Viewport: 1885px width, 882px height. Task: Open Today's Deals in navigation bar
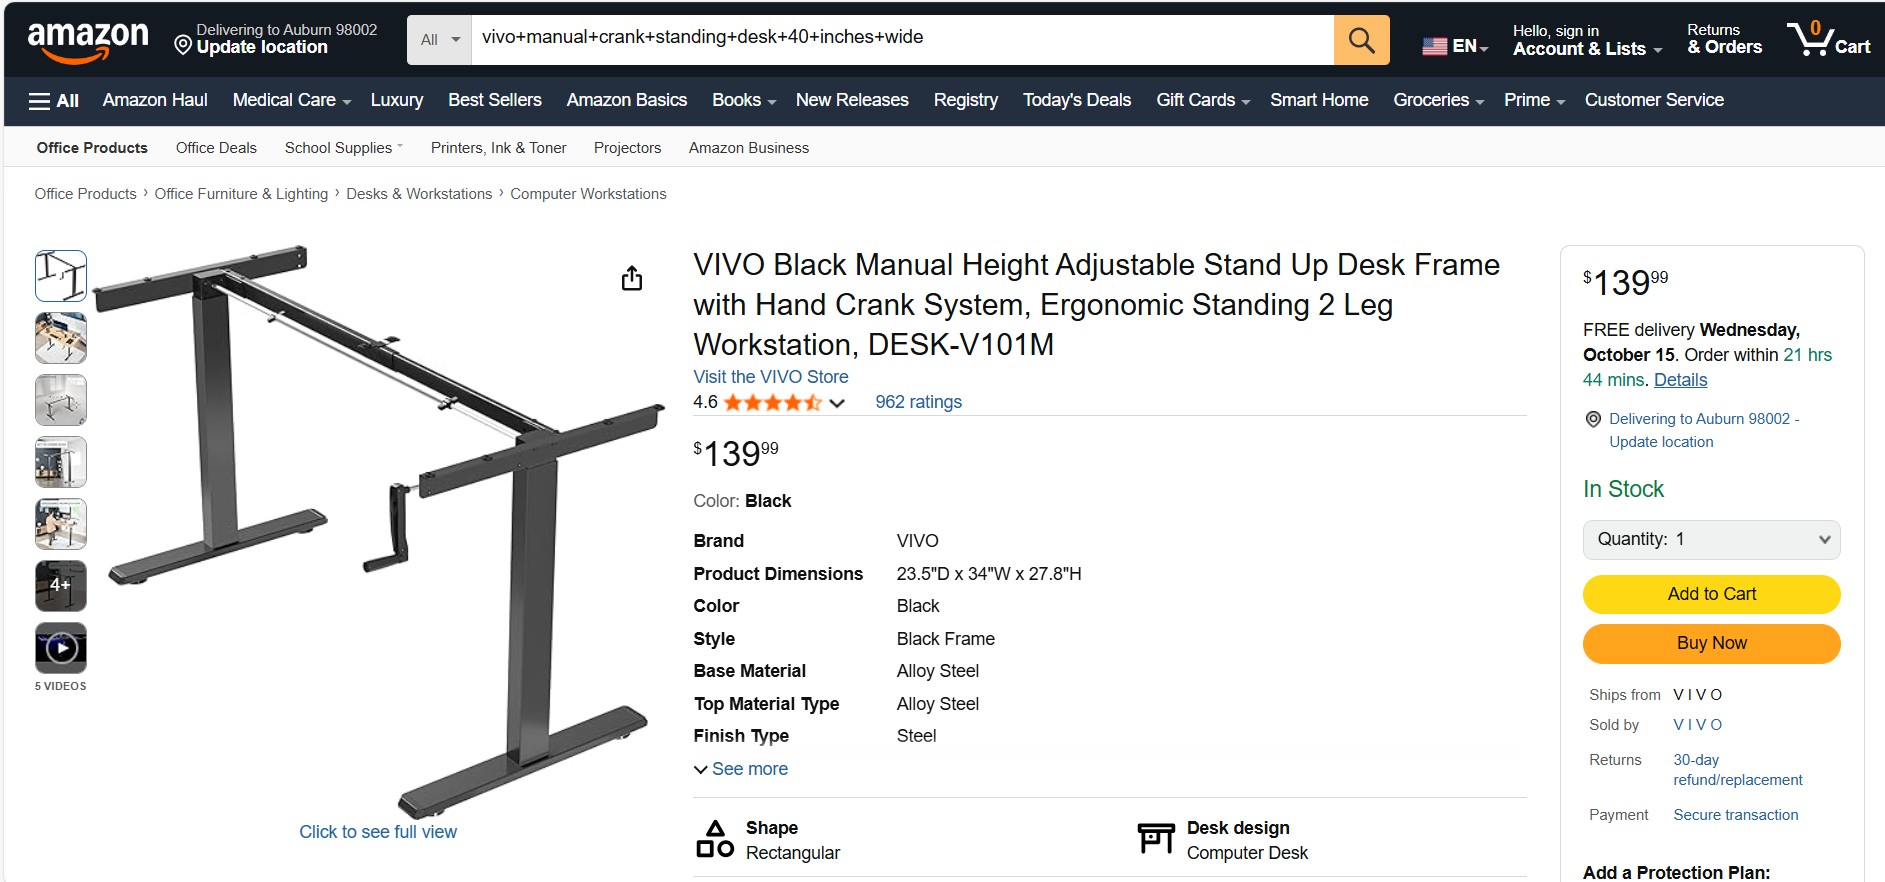coord(1076,100)
